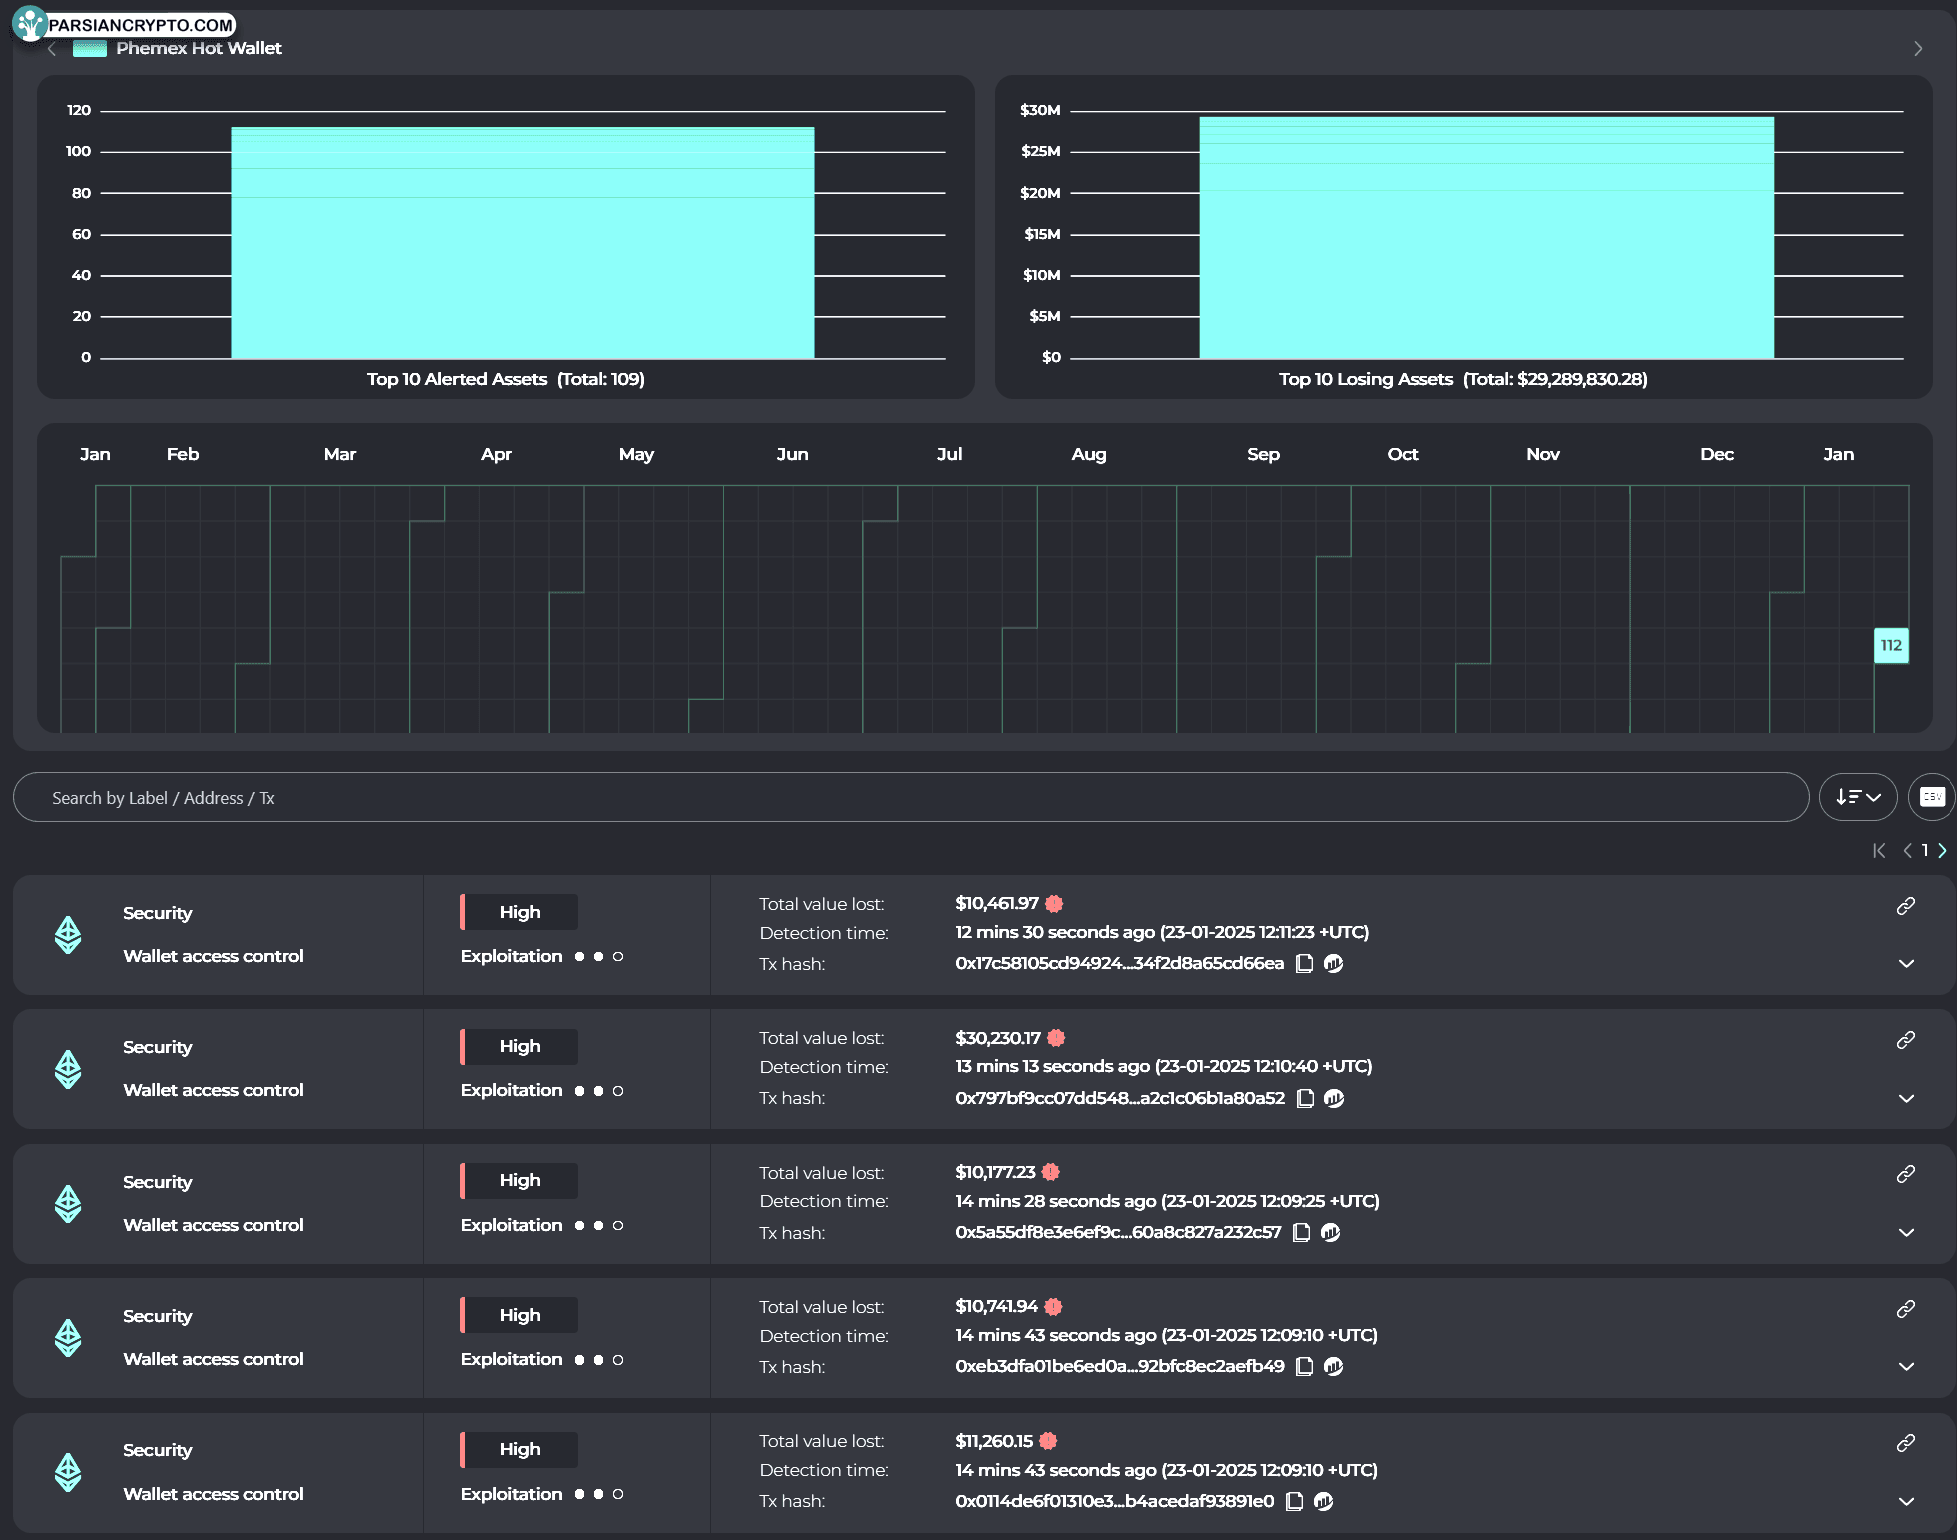Click the Top 10 Losing Assets bar

1487,238
